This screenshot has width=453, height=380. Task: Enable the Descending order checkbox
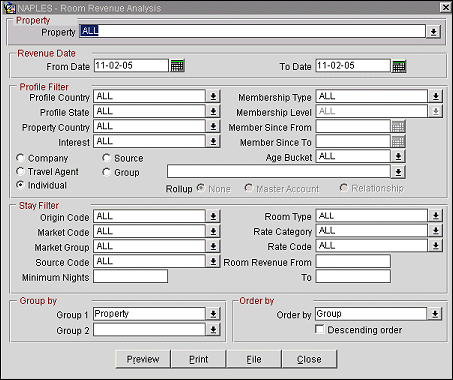coord(319,329)
